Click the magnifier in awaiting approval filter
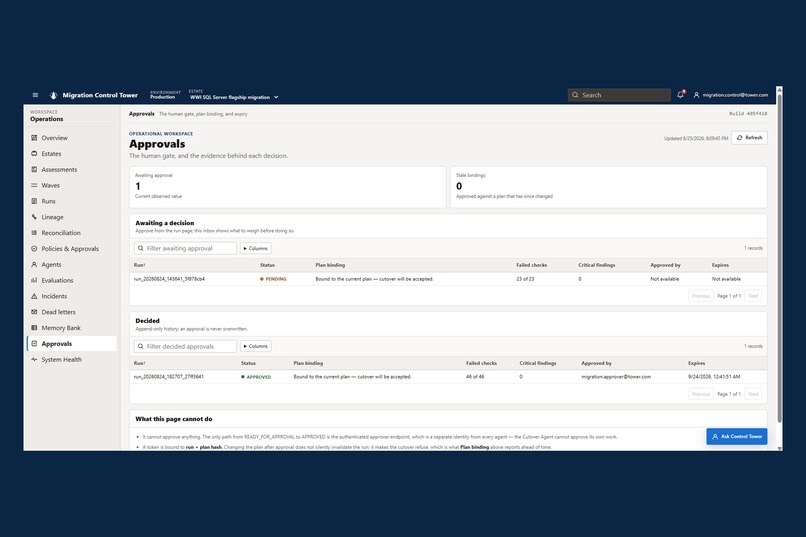This screenshot has width=806, height=537. click(x=140, y=248)
